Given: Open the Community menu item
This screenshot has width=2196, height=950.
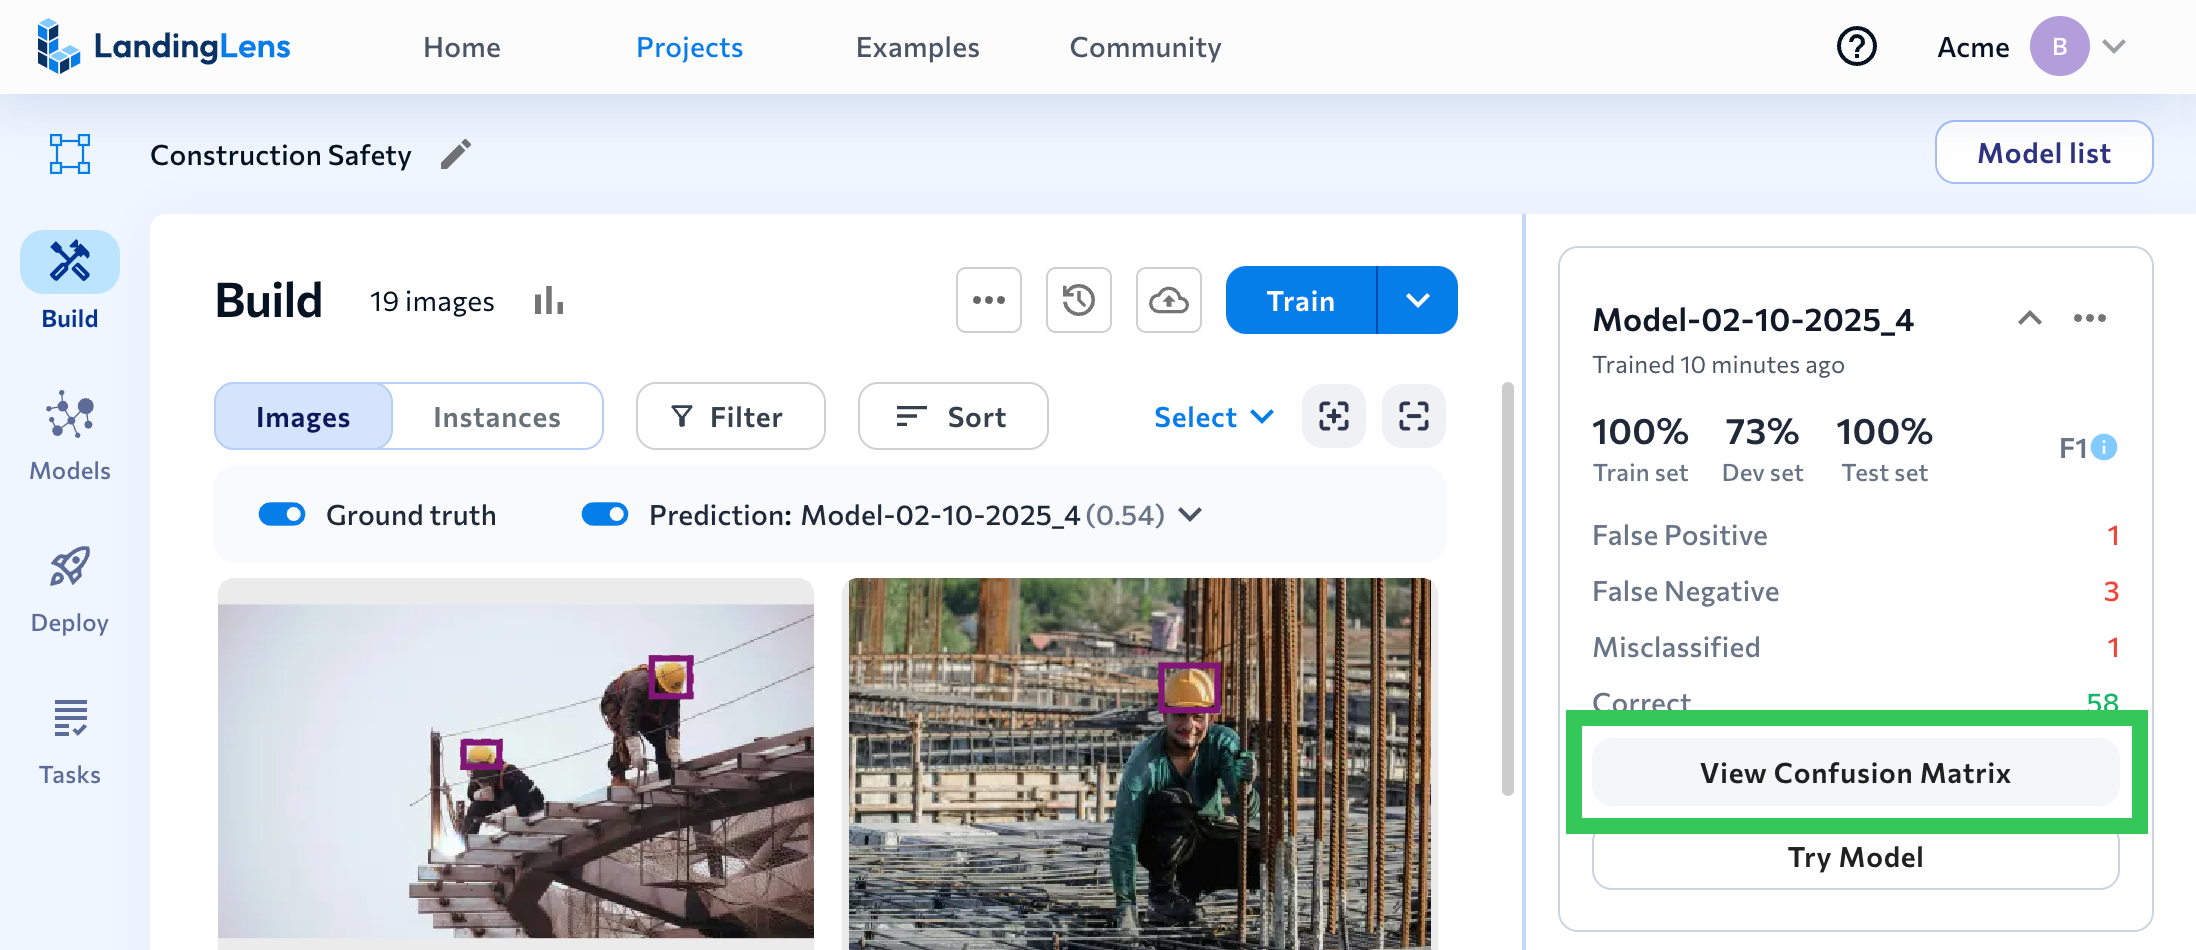Looking at the screenshot, I should coord(1145,47).
